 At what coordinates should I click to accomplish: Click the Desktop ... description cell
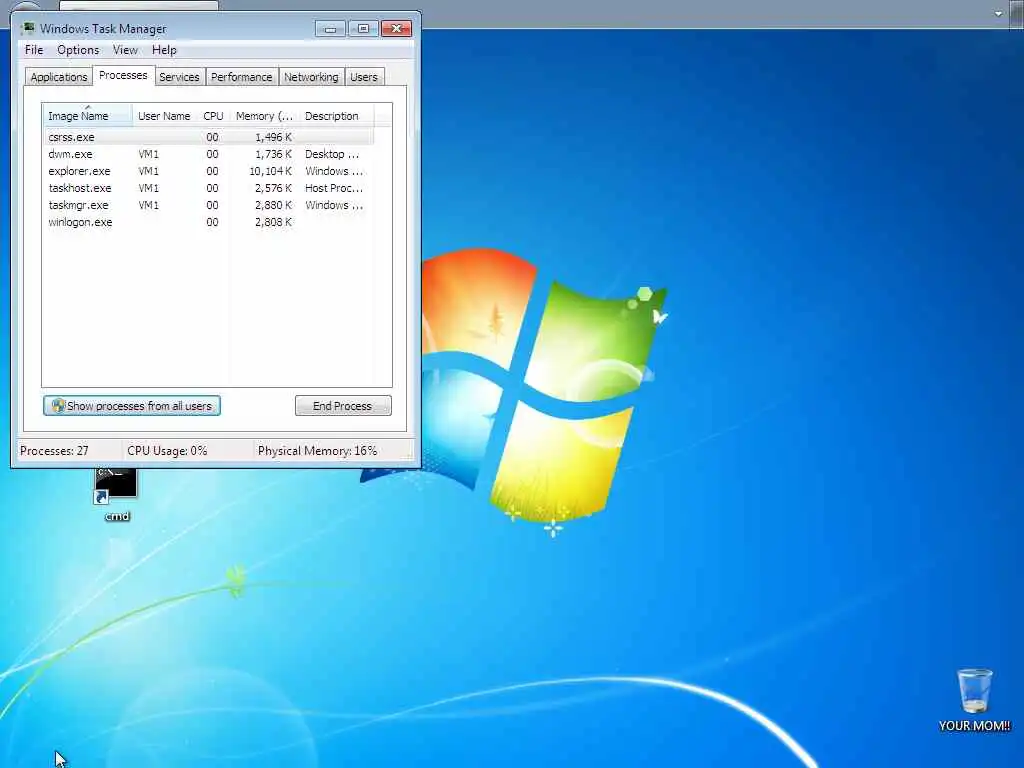coord(332,154)
